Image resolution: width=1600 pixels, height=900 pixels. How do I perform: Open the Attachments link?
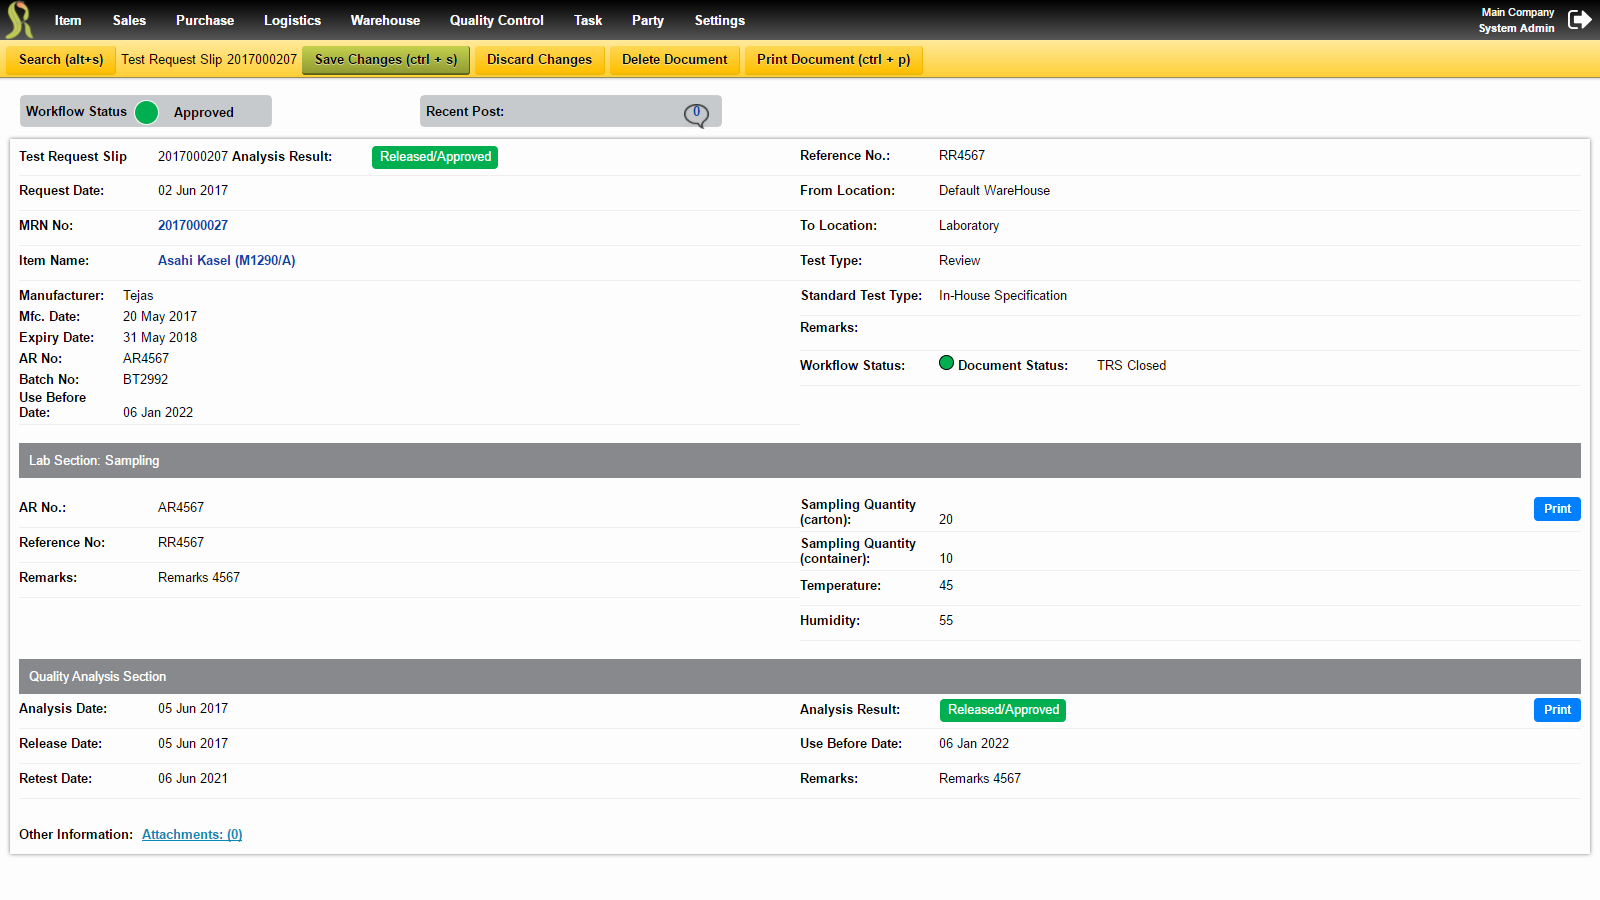point(191,834)
